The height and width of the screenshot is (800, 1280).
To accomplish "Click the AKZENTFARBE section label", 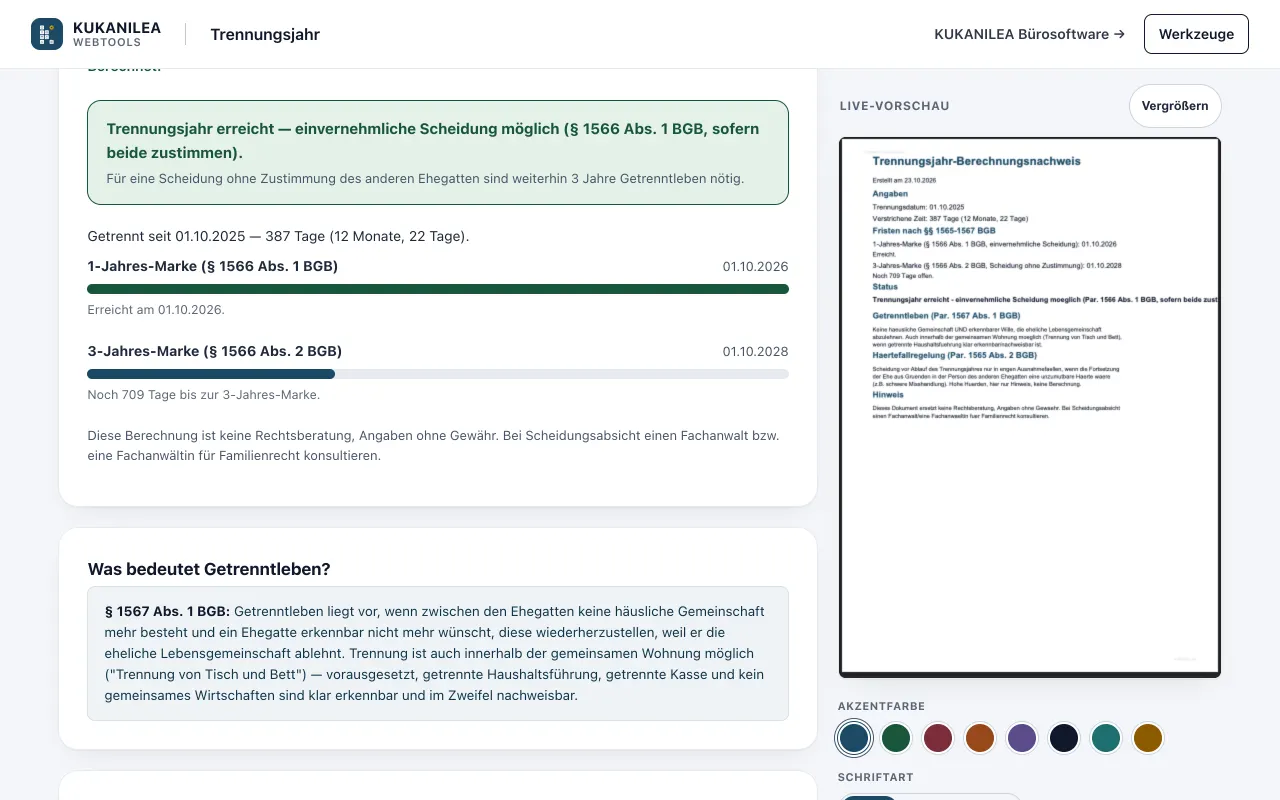I will [881, 706].
